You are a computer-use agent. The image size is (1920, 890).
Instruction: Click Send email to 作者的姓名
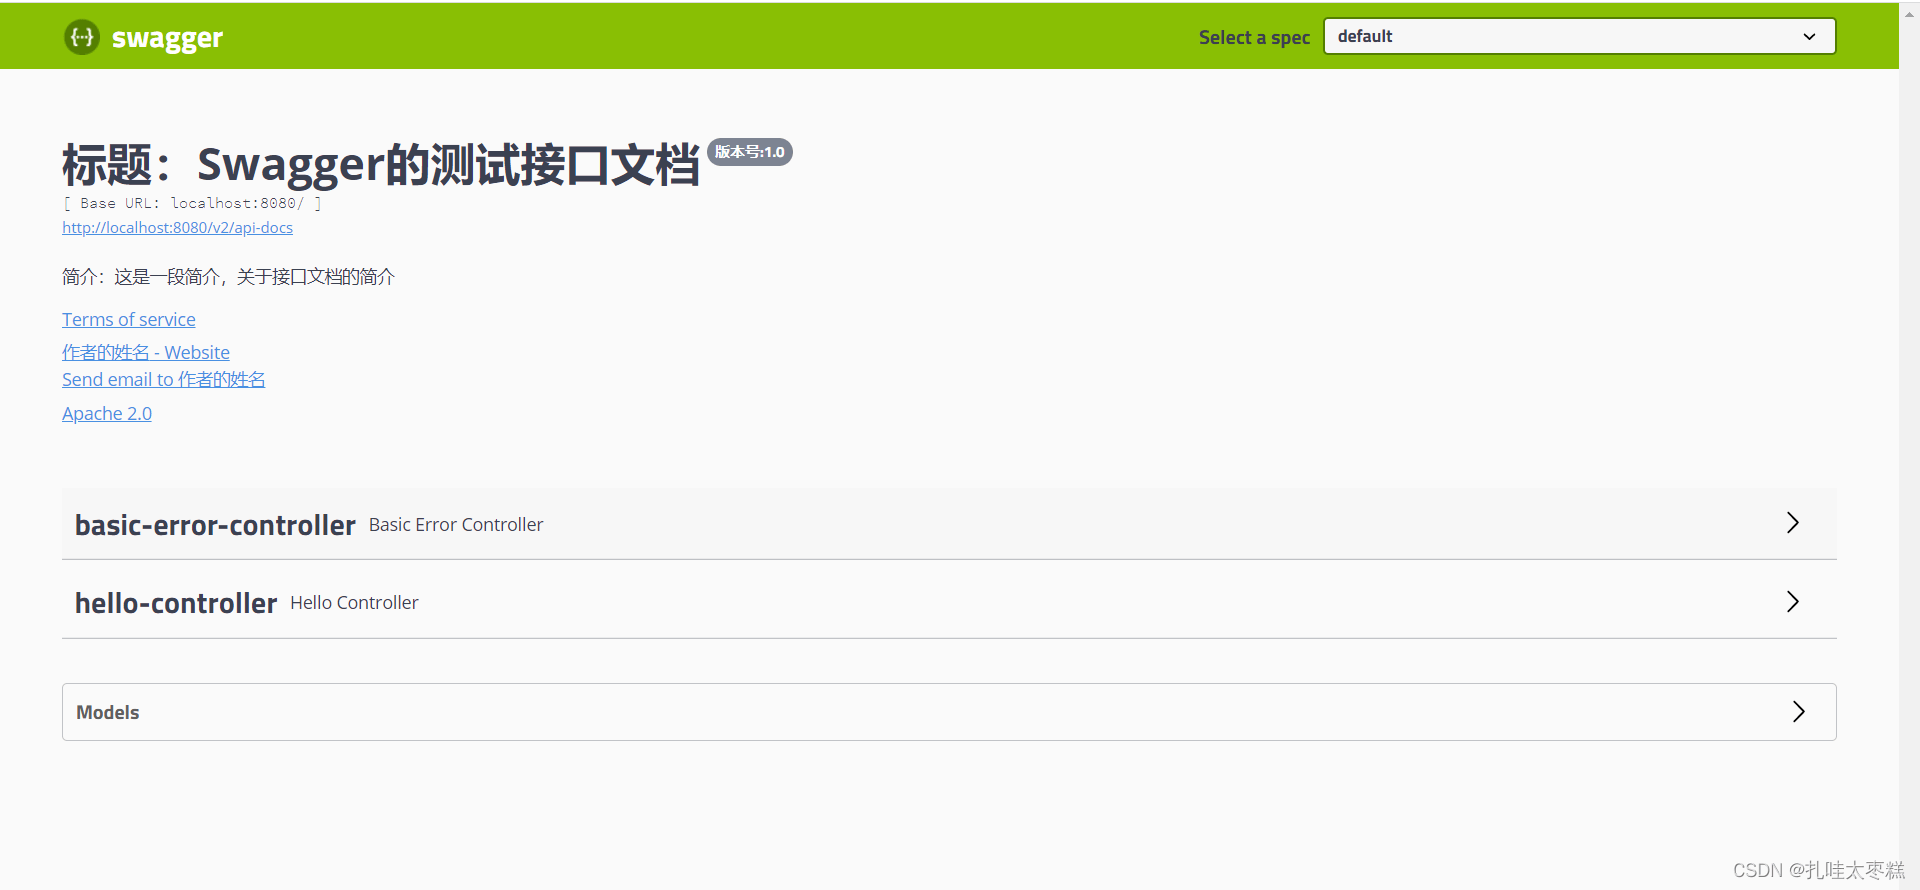coord(164,380)
